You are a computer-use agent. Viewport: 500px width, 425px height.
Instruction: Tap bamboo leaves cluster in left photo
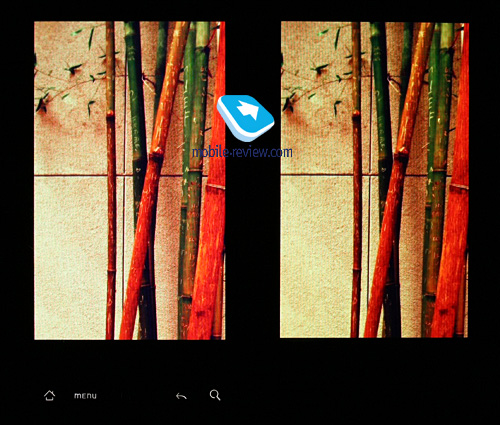click(67, 77)
